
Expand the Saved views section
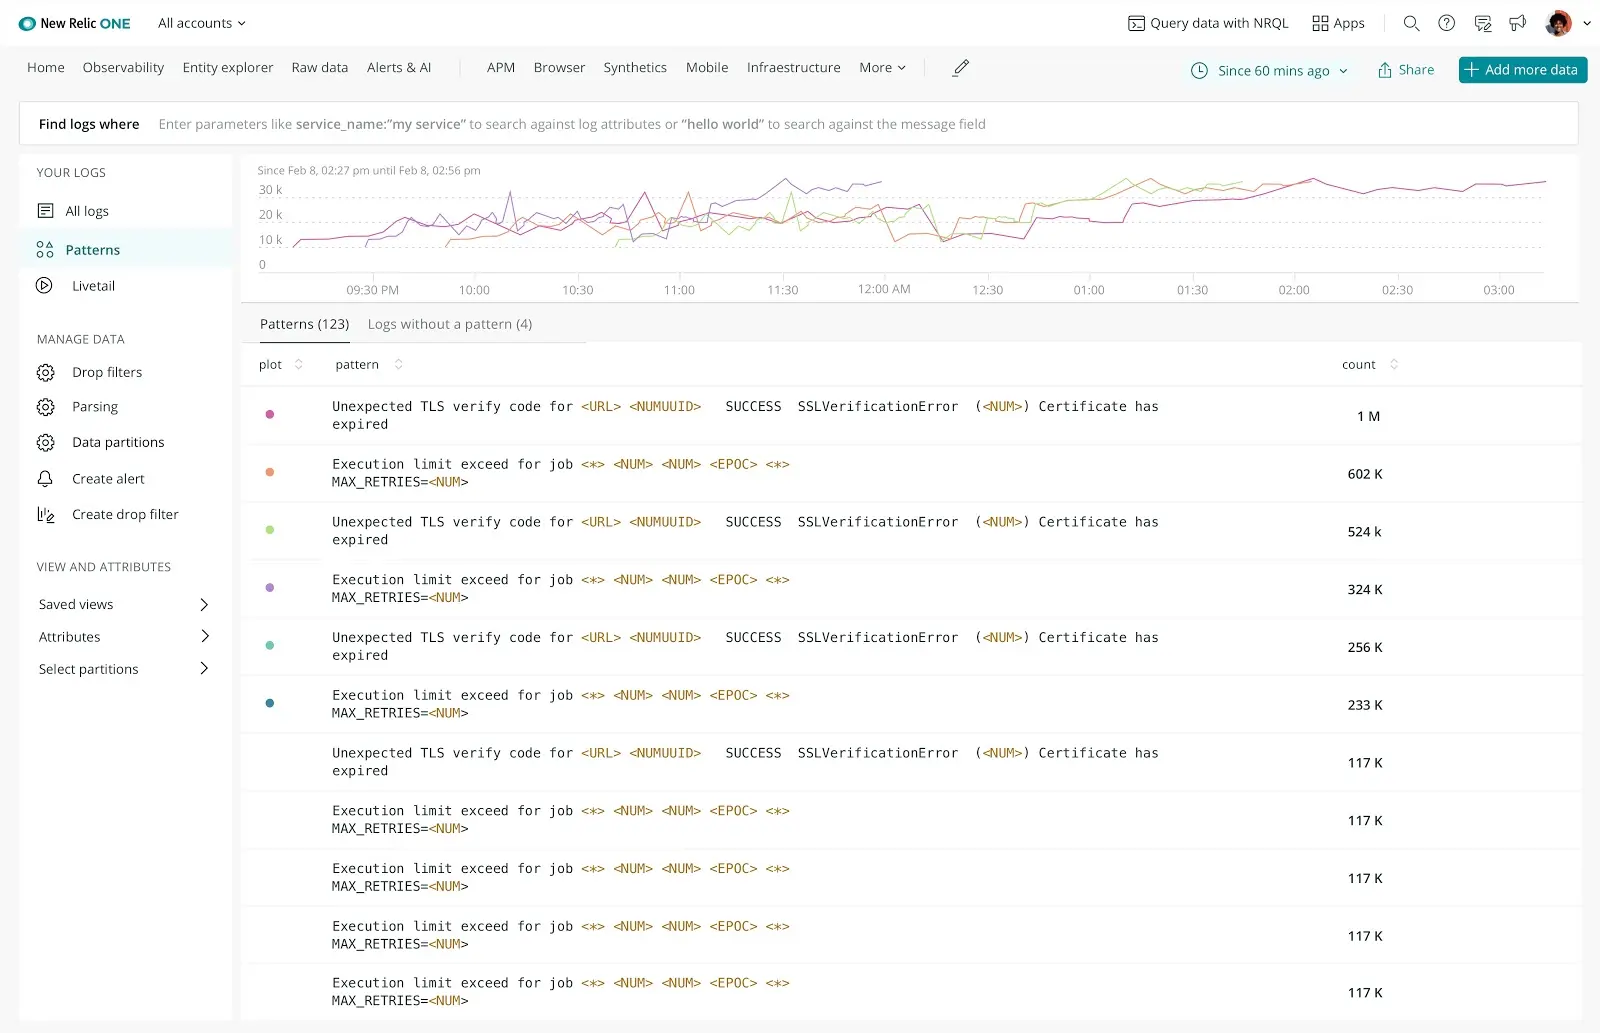coord(122,604)
